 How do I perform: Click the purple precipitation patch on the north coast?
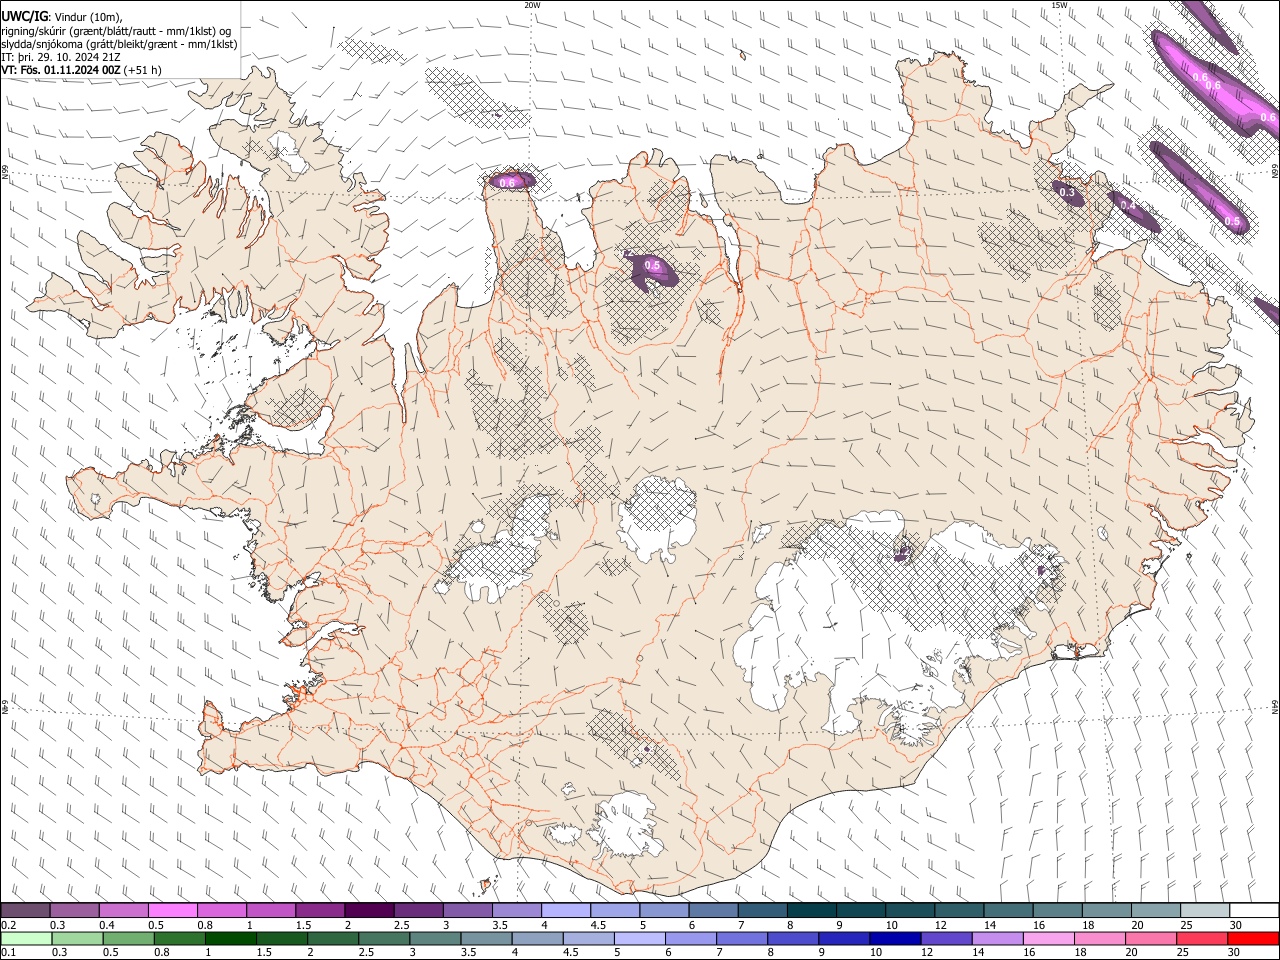pos(511,181)
